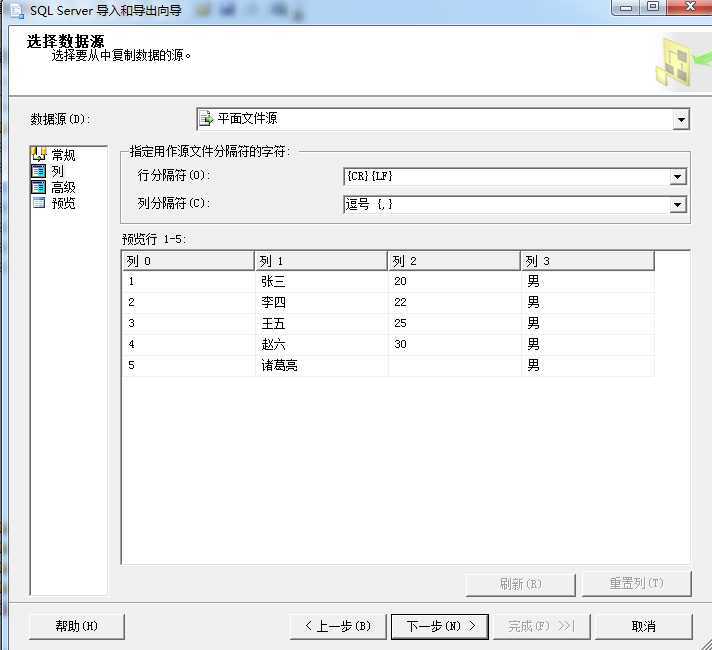The width and height of the screenshot is (712, 650).
Task: Click the 重置列(T) button
Action: pyautogui.click(x=637, y=583)
